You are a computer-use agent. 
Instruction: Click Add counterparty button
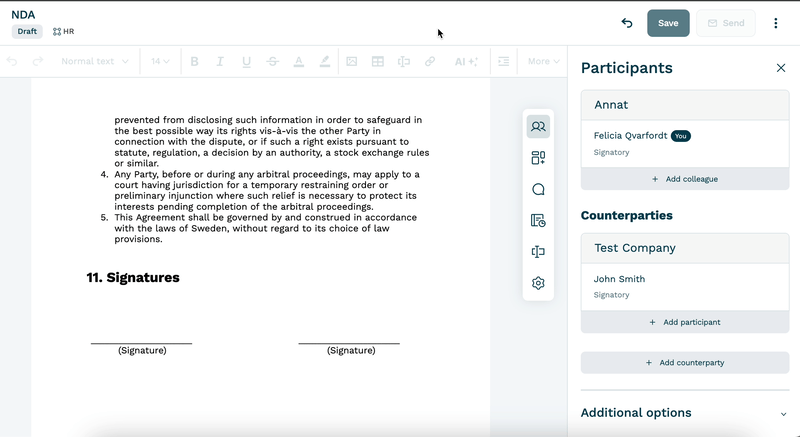(685, 363)
